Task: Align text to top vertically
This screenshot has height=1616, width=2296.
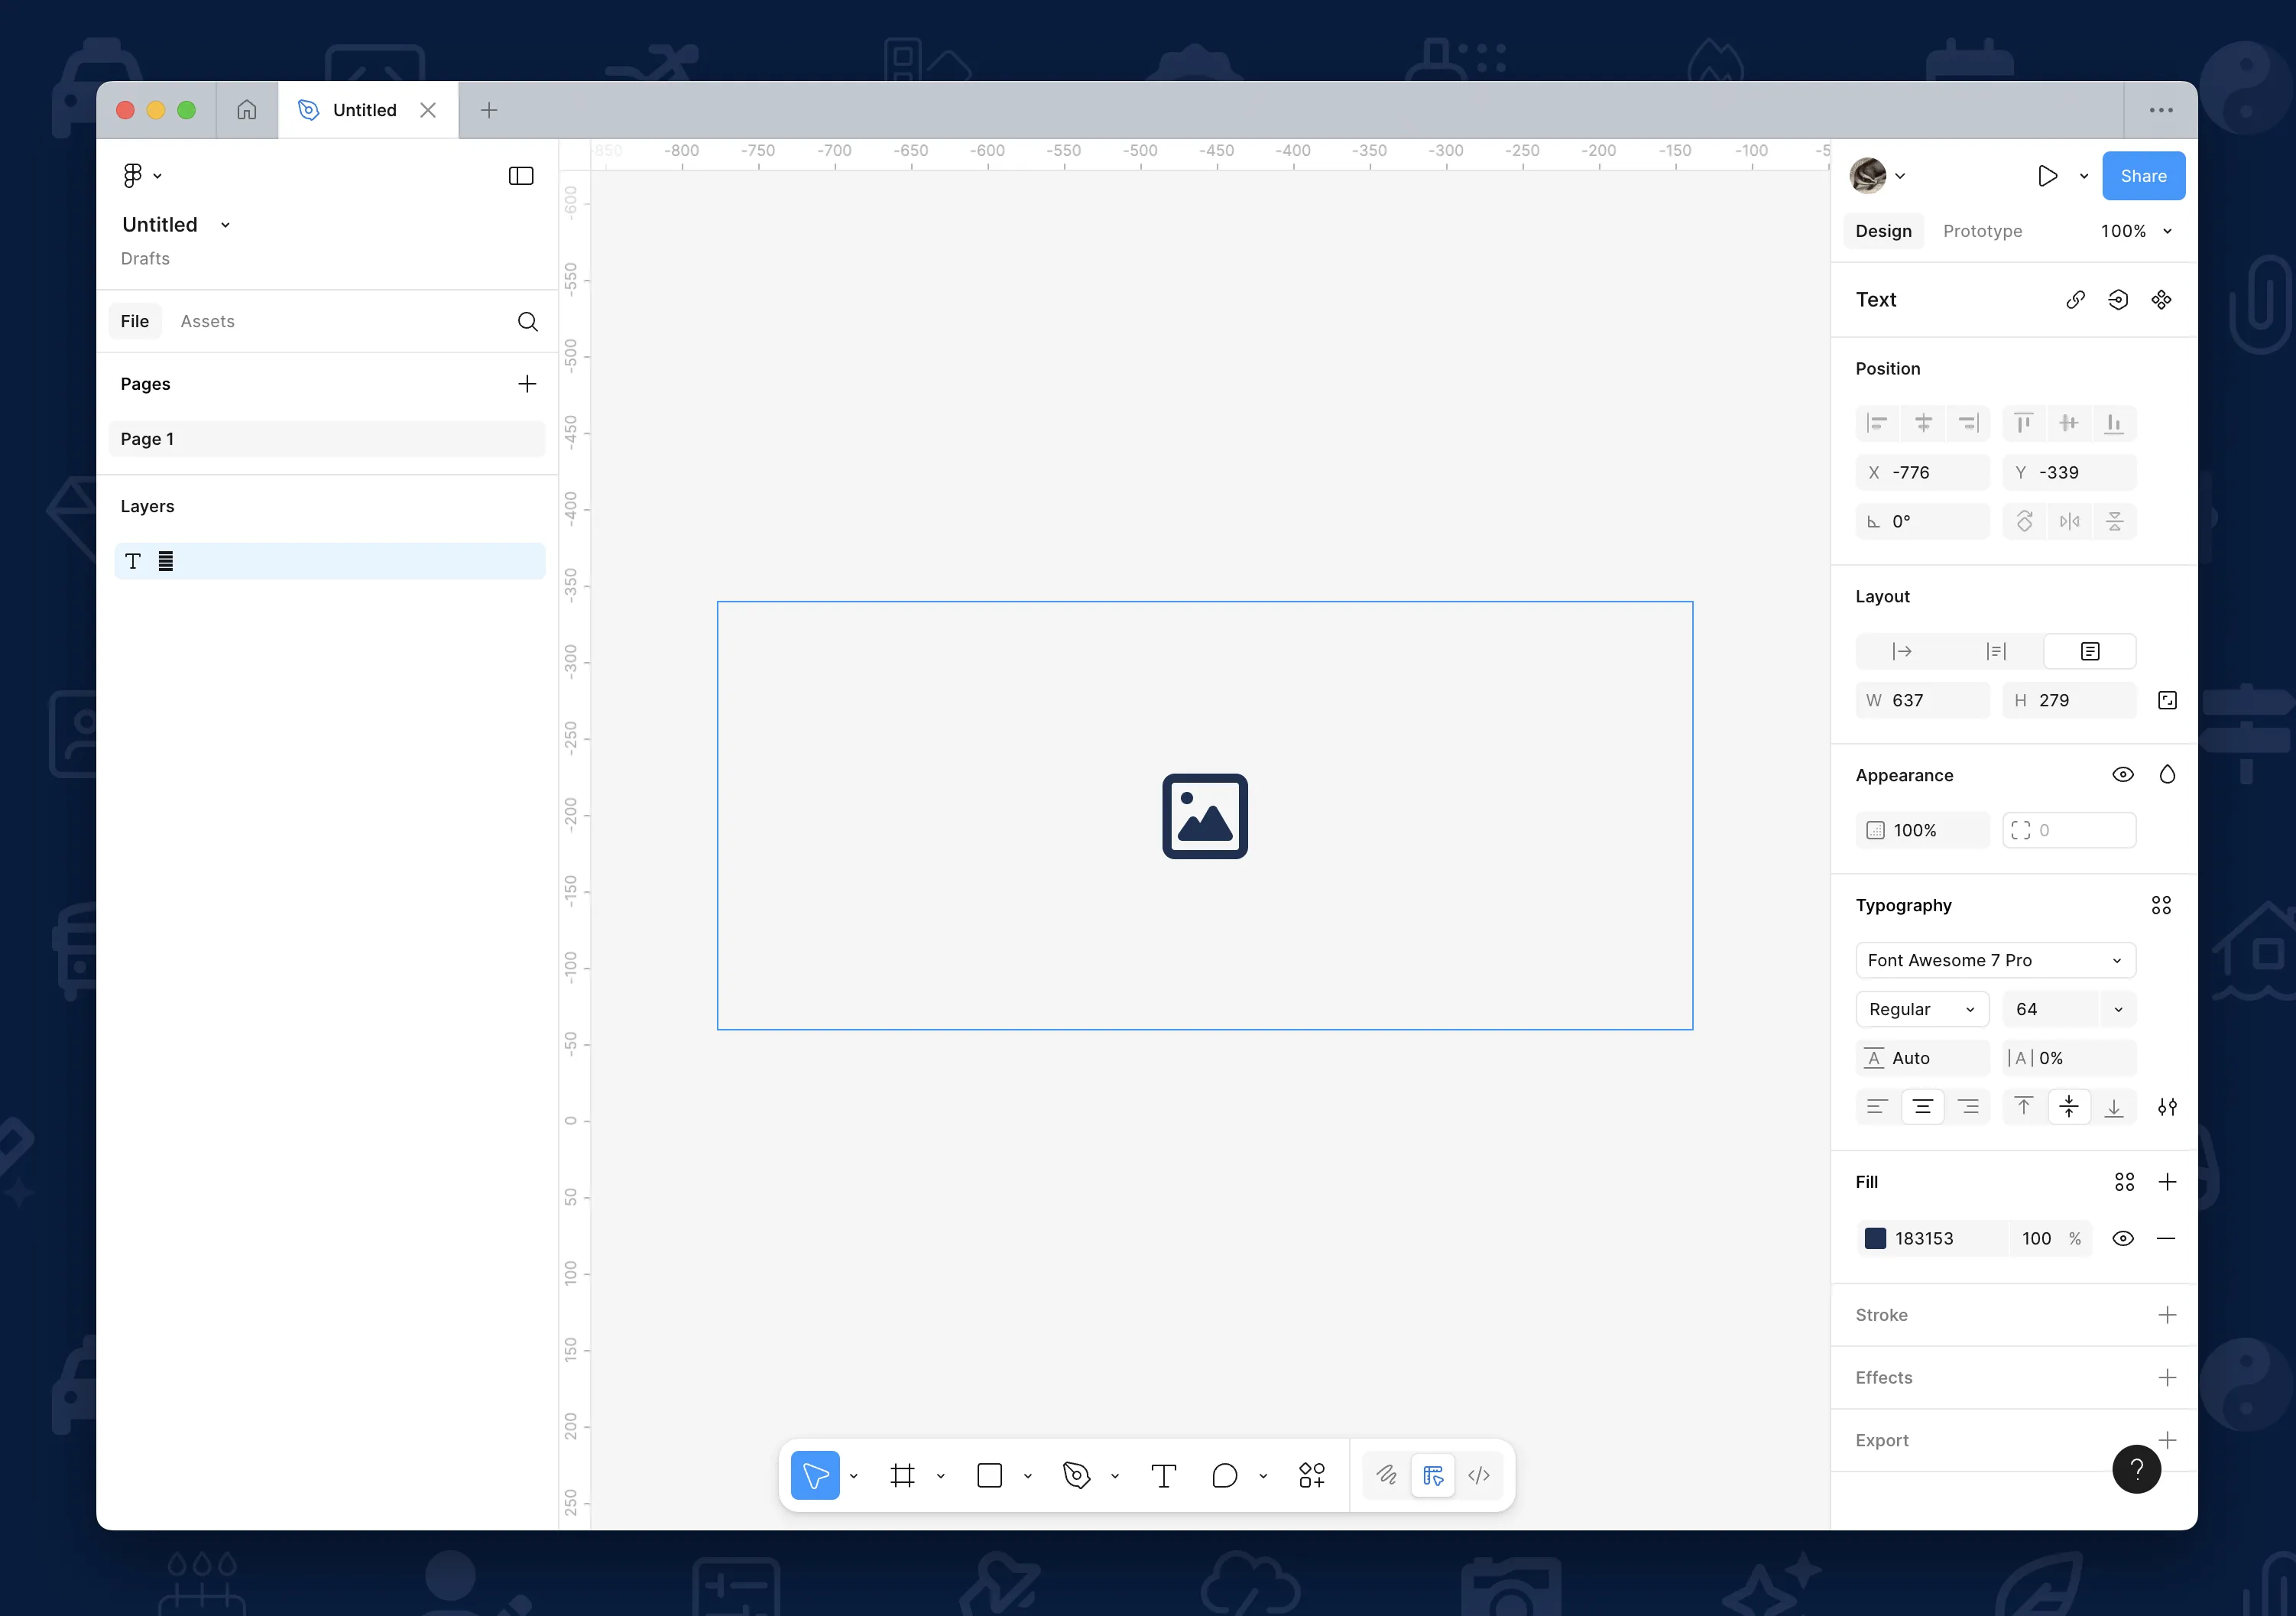Action: (x=2024, y=1107)
